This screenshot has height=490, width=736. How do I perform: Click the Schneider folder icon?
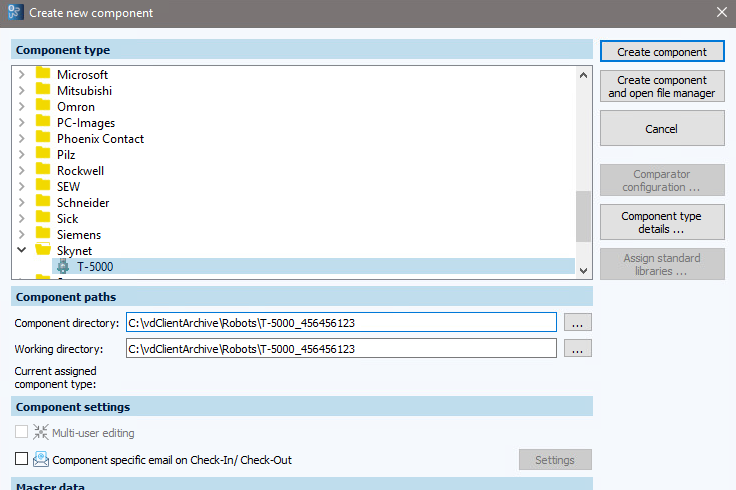pyautogui.click(x=43, y=203)
